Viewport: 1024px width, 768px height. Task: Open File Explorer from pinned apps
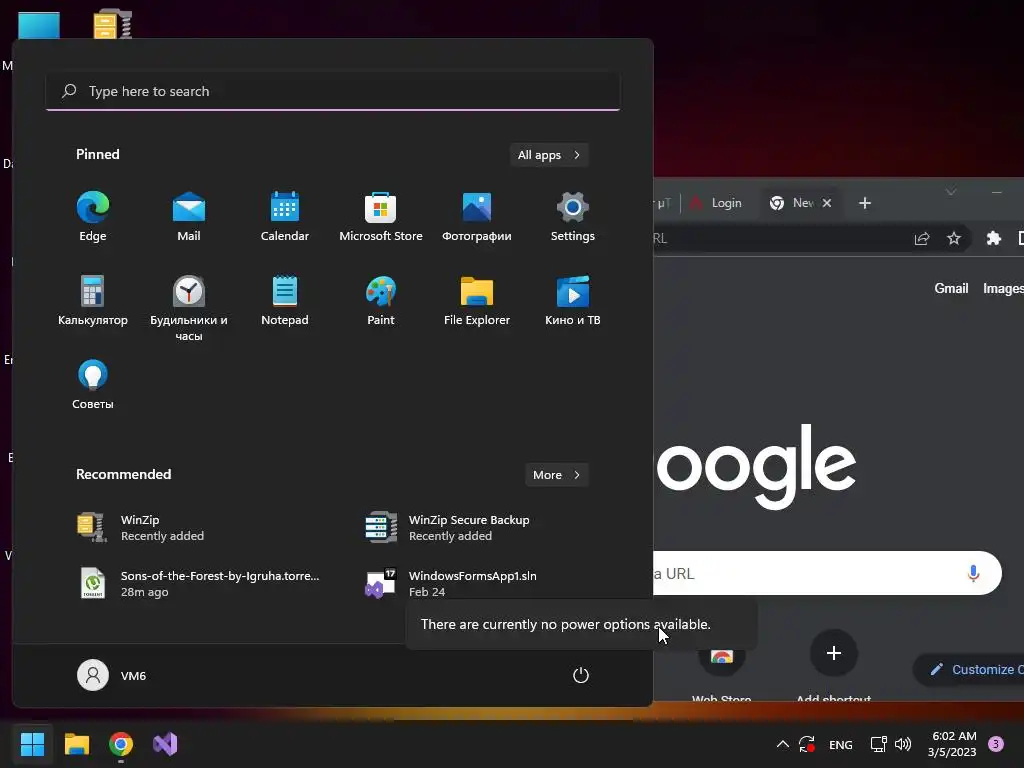tap(477, 301)
